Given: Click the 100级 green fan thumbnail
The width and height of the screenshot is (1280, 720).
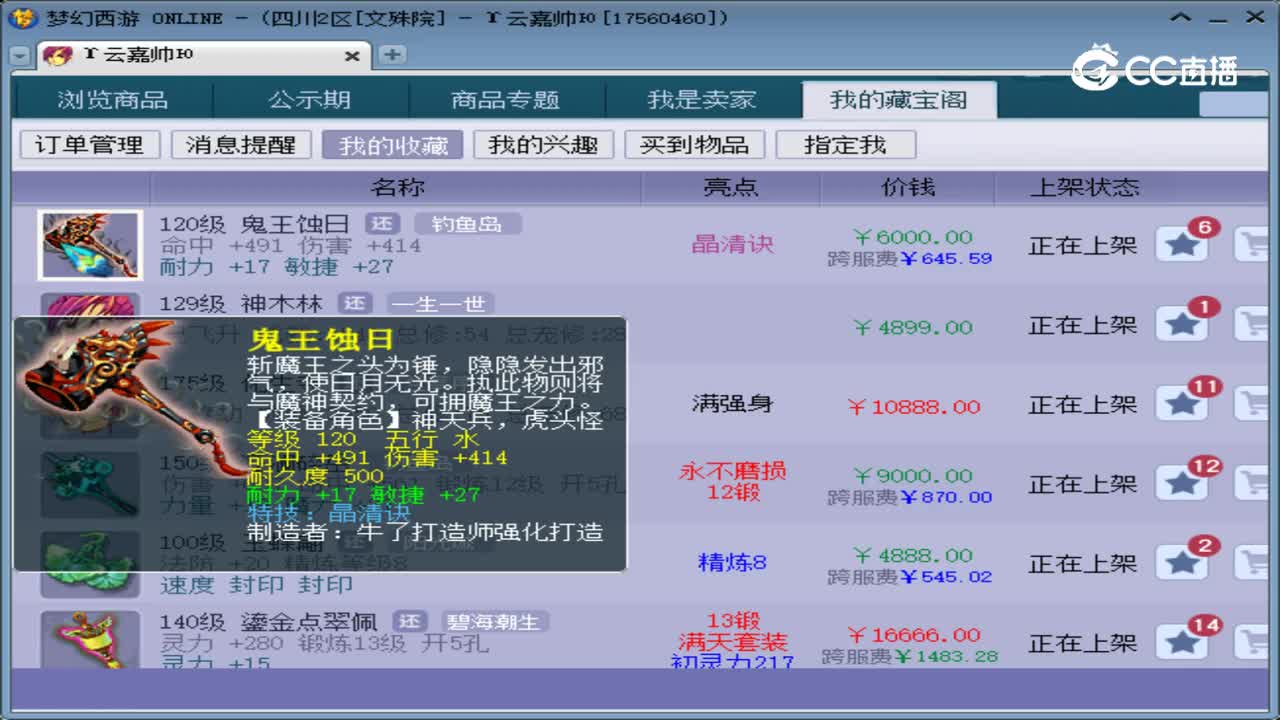Looking at the screenshot, I should click(x=90, y=564).
